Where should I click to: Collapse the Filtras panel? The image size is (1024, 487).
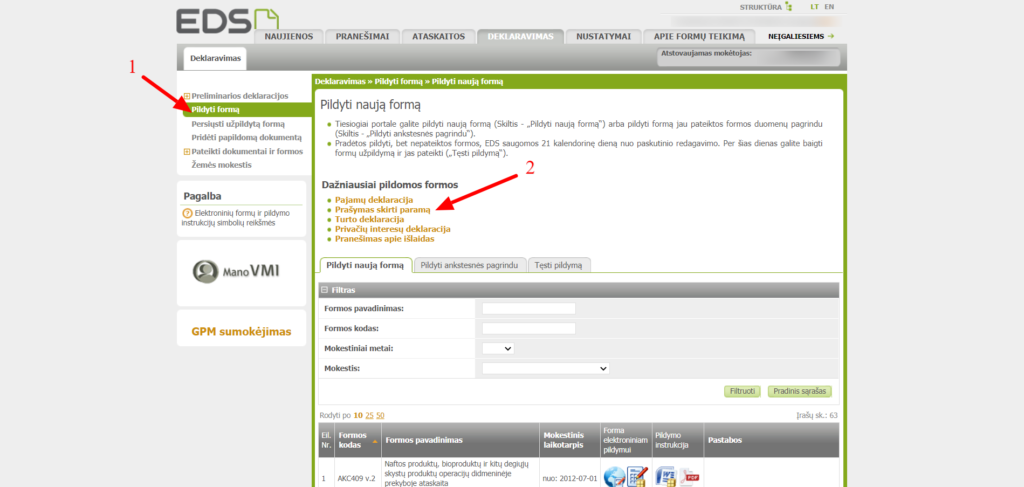click(x=325, y=290)
